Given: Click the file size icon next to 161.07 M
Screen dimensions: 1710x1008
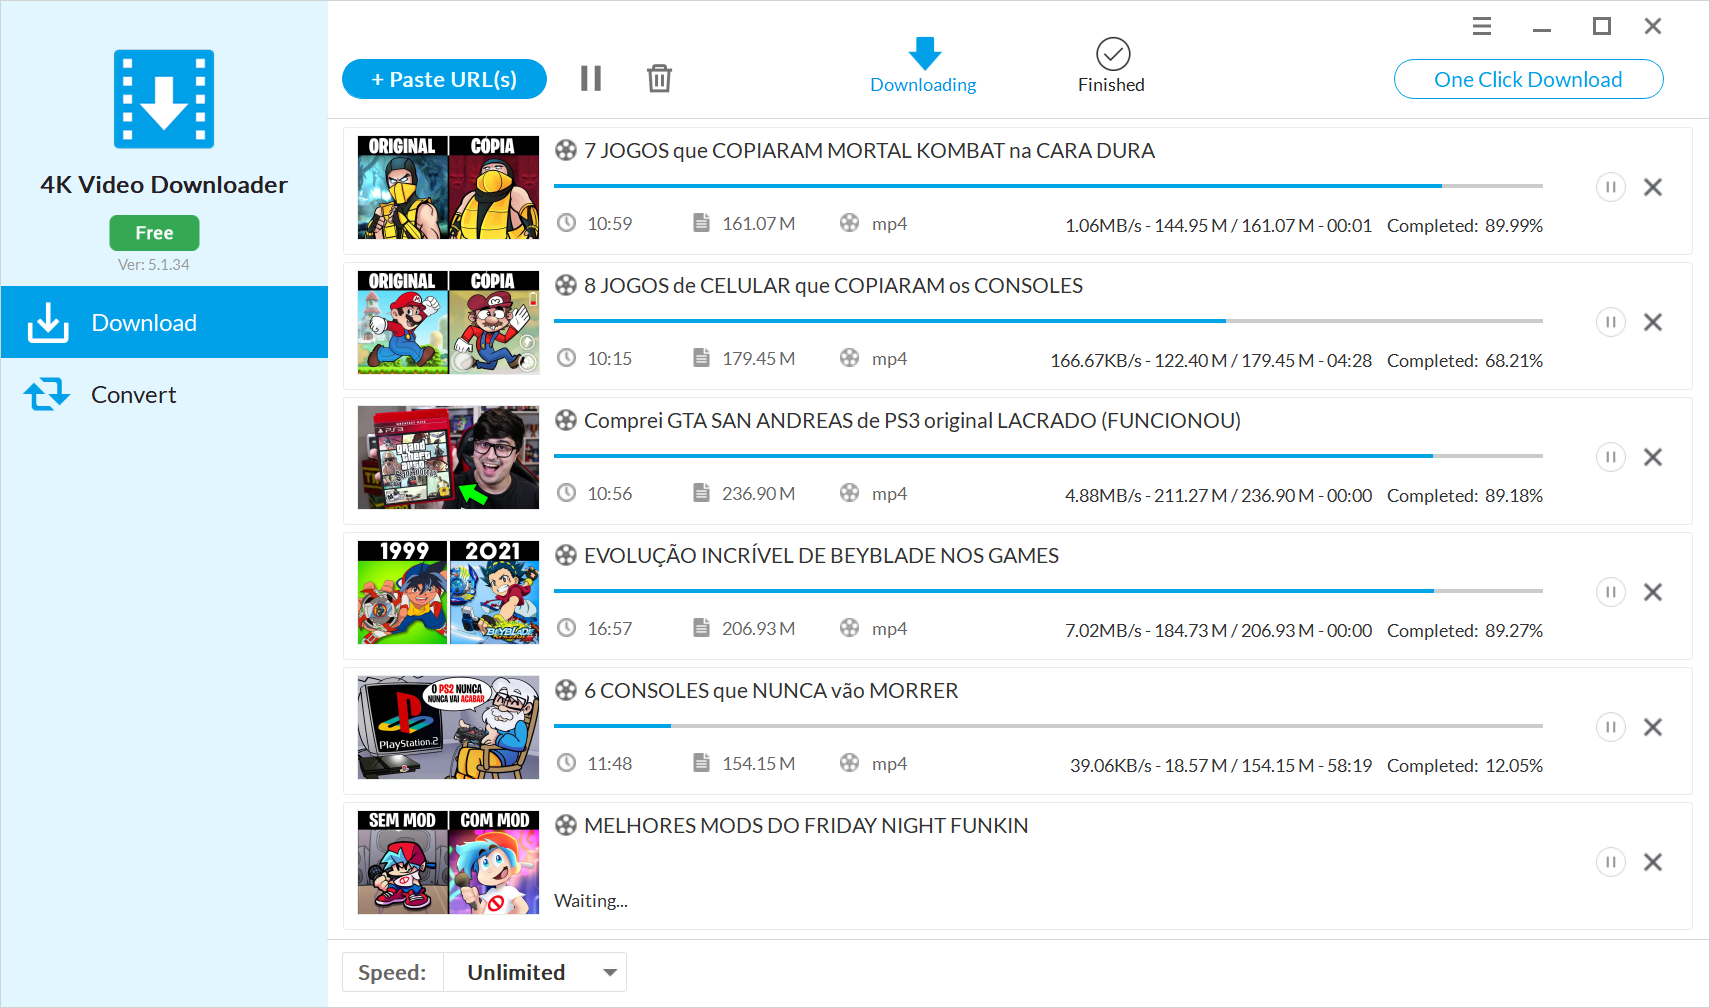Looking at the screenshot, I should point(701,223).
